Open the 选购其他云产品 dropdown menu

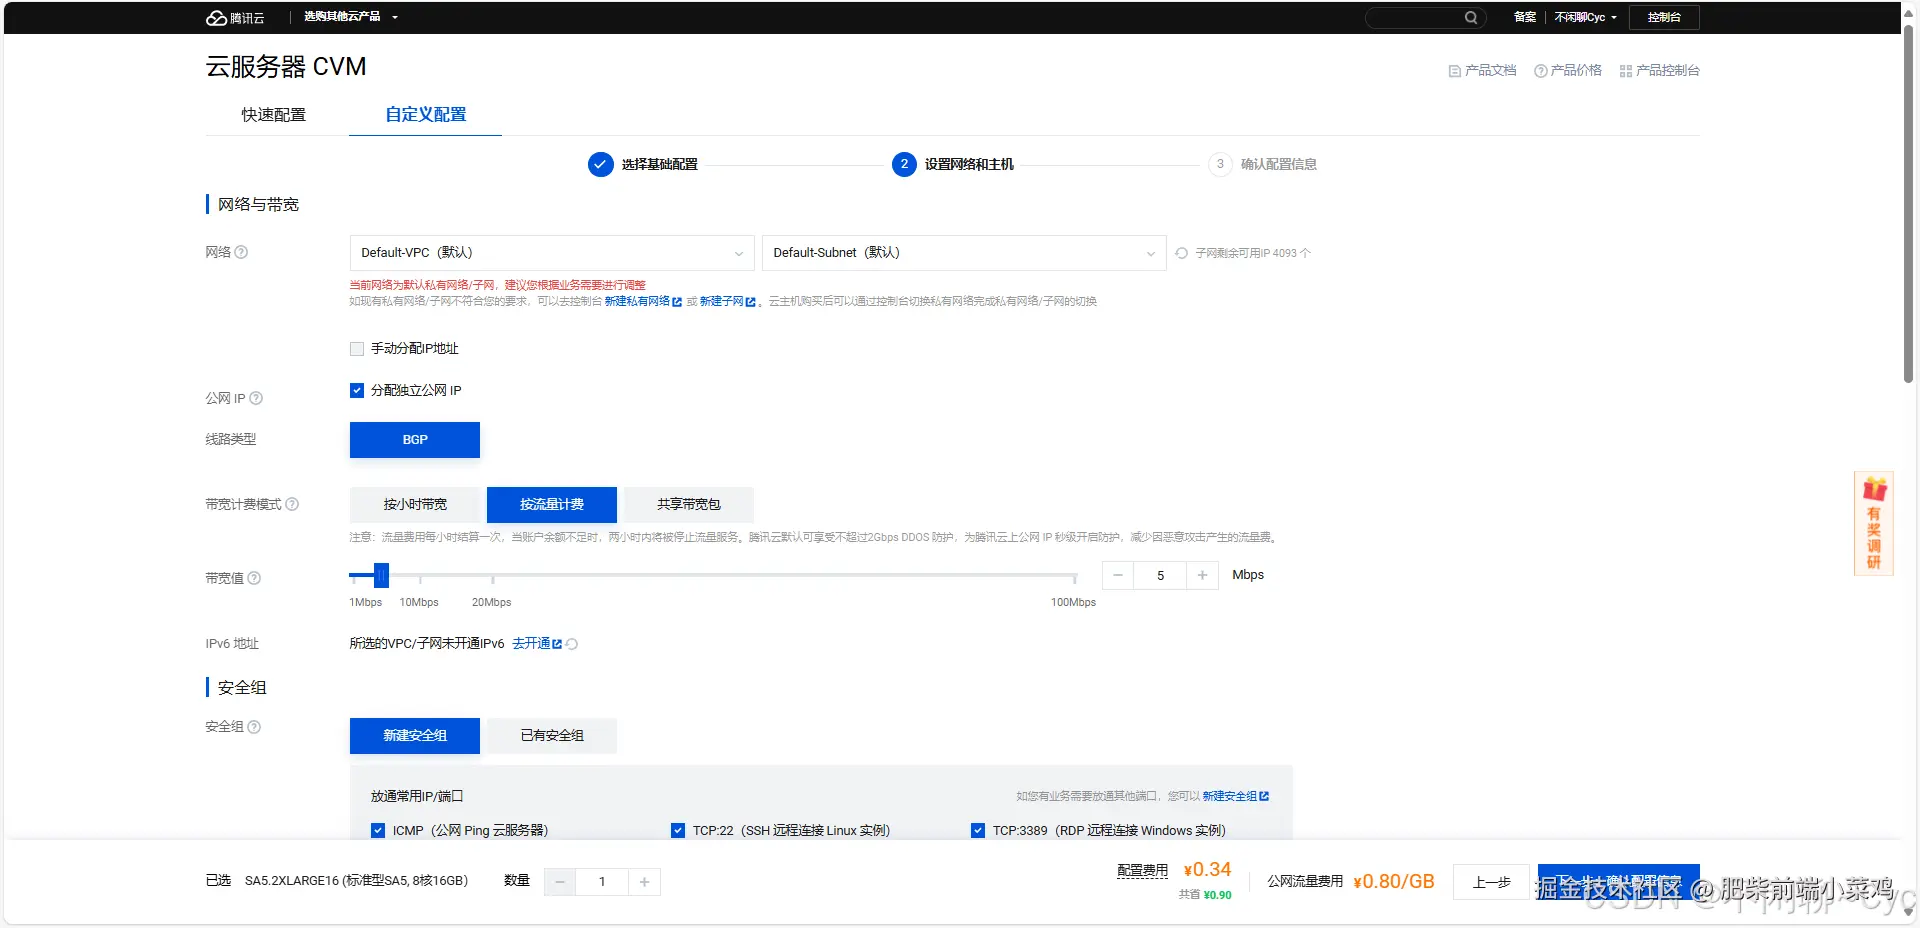351,17
